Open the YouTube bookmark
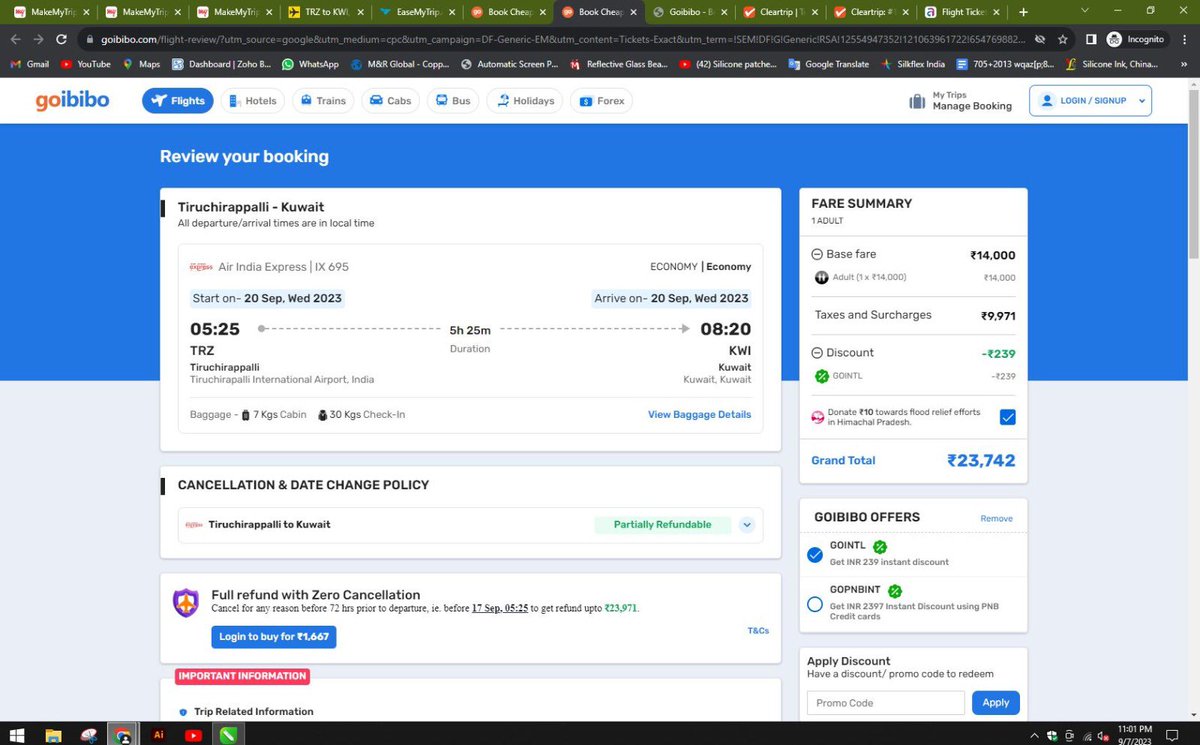 click(x=86, y=64)
